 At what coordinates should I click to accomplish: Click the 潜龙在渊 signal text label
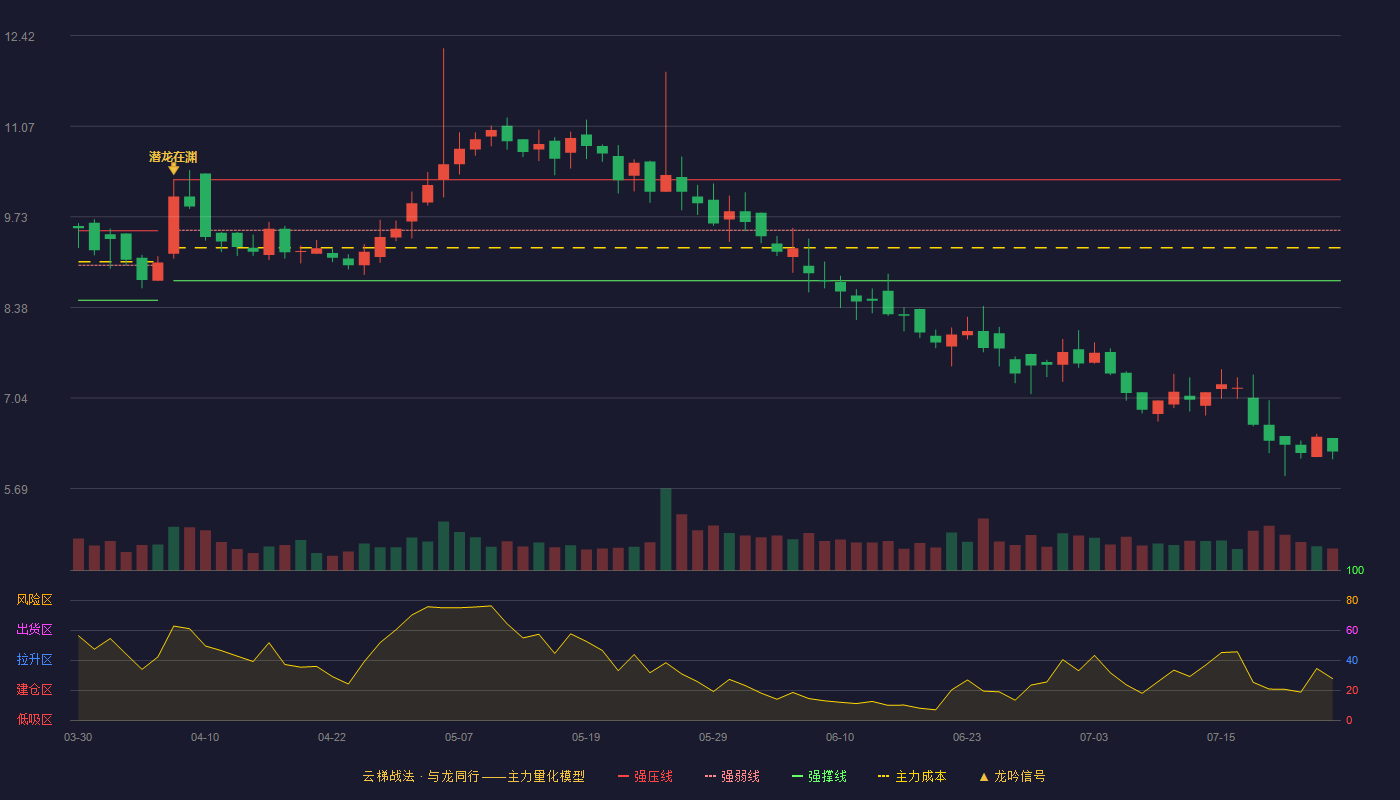click(x=173, y=157)
